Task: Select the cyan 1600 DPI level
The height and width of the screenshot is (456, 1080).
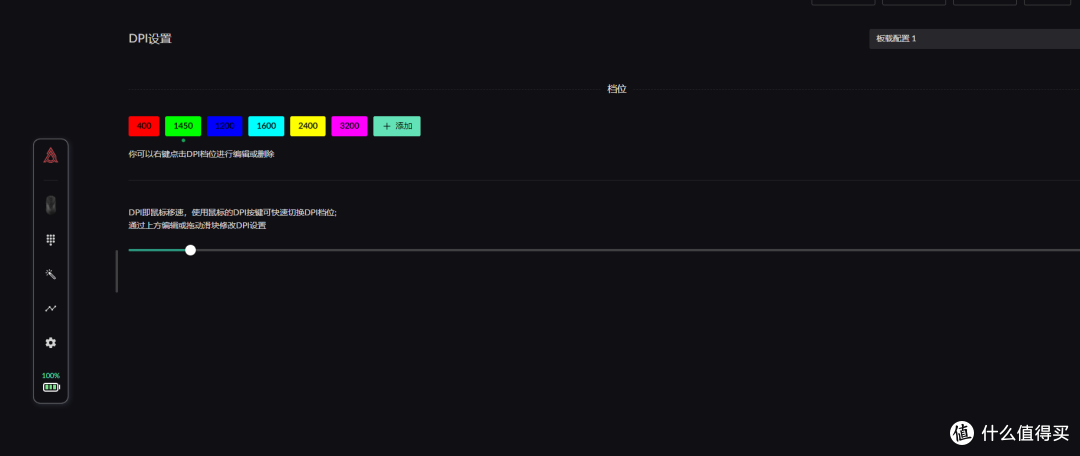Action: tap(267, 126)
